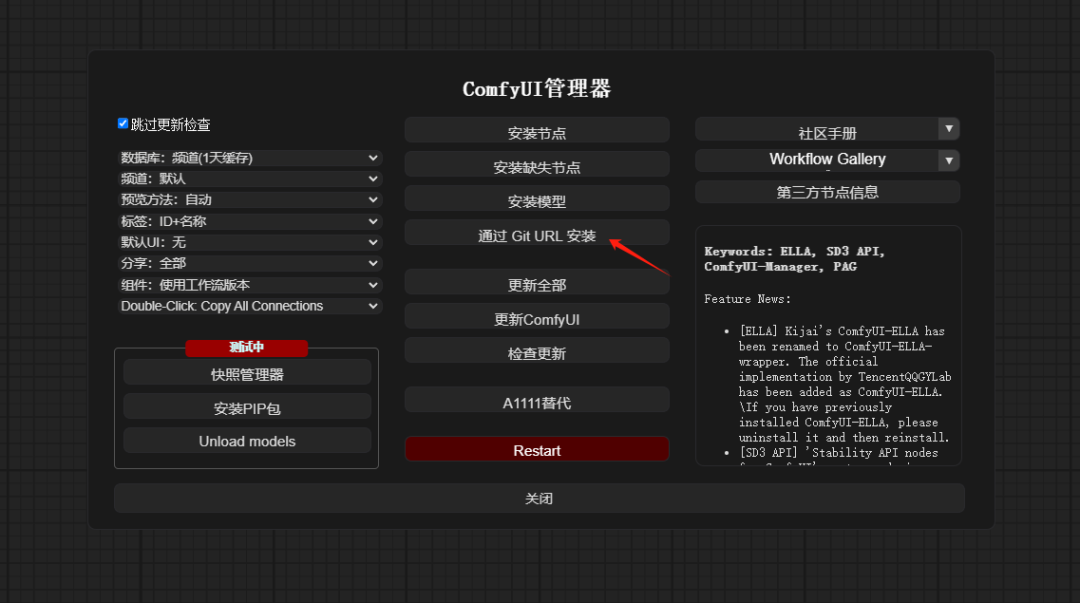The width and height of the screenshot is (1080, 603).
Task: Open the 数据库 dropdown
Action: tap(248, 157)
